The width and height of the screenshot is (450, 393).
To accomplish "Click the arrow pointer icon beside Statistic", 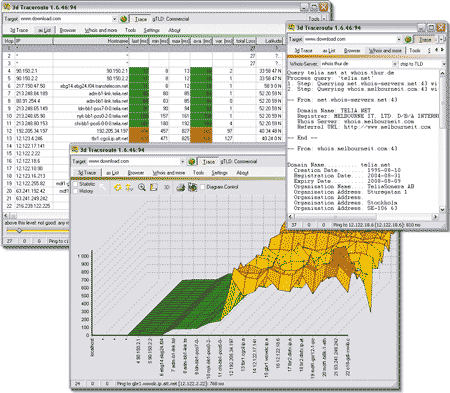I will tap(102, 187).
